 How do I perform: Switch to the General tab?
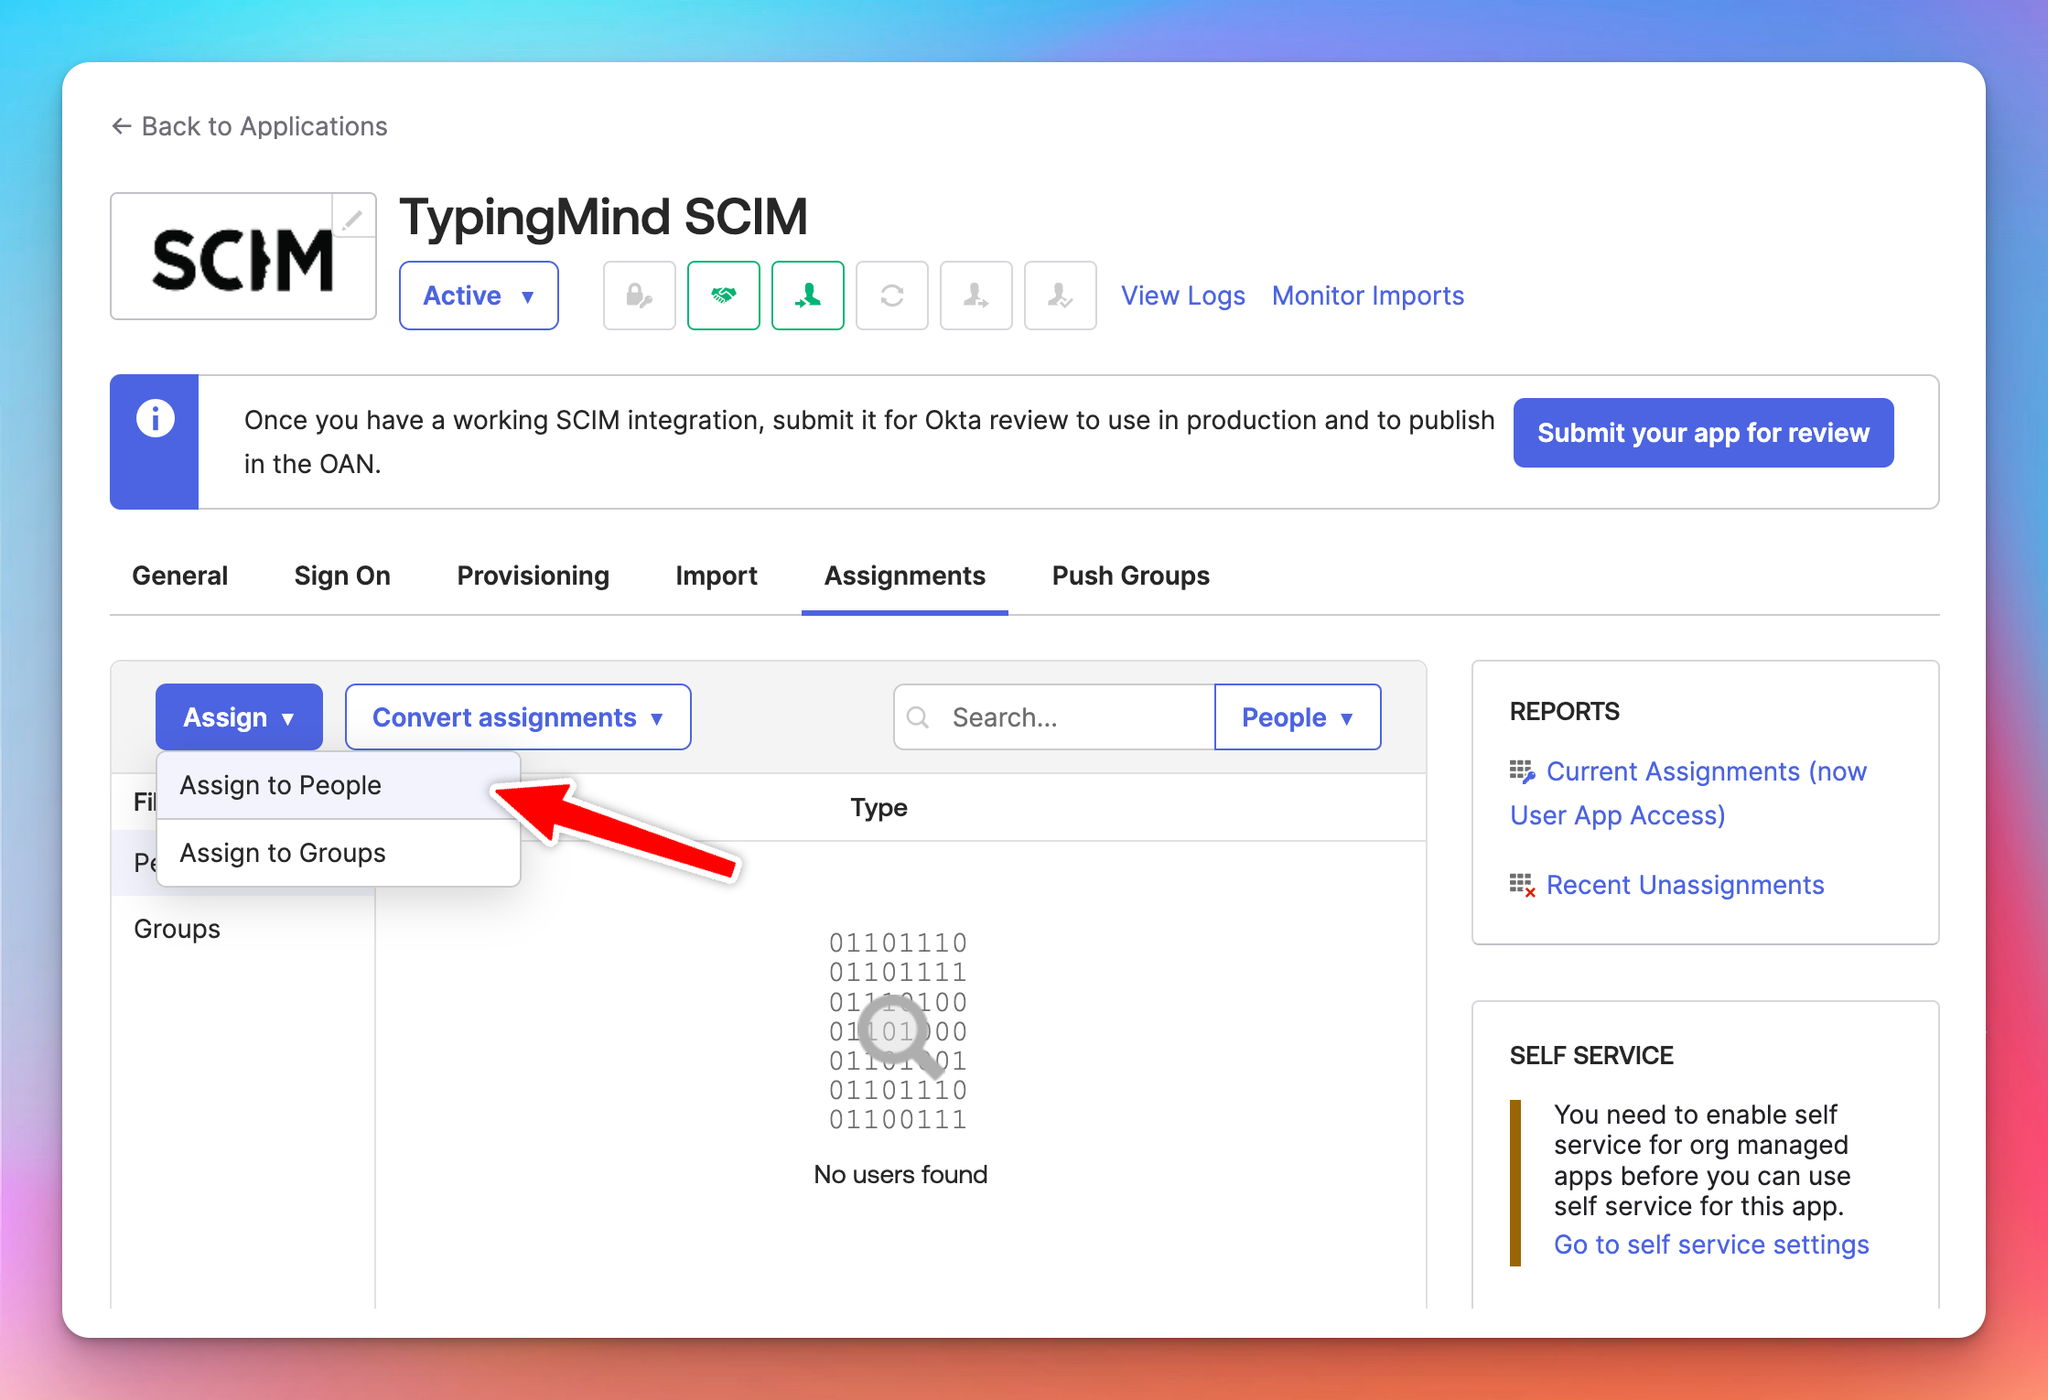[180, 576]
